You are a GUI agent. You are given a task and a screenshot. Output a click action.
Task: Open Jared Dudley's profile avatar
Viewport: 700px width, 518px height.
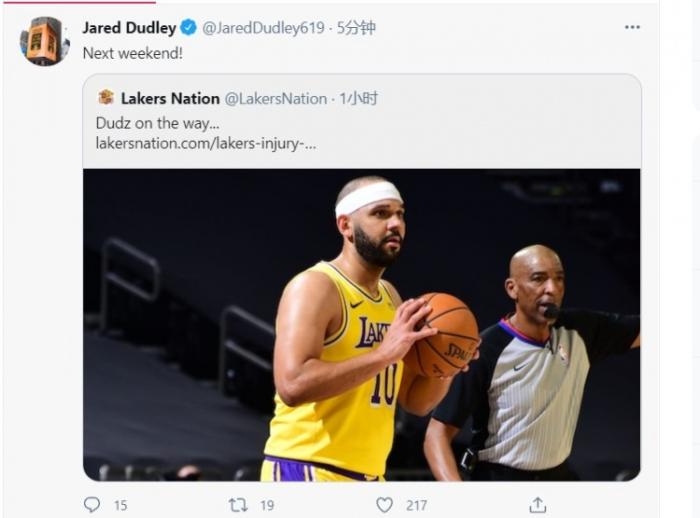click(43, 41)
